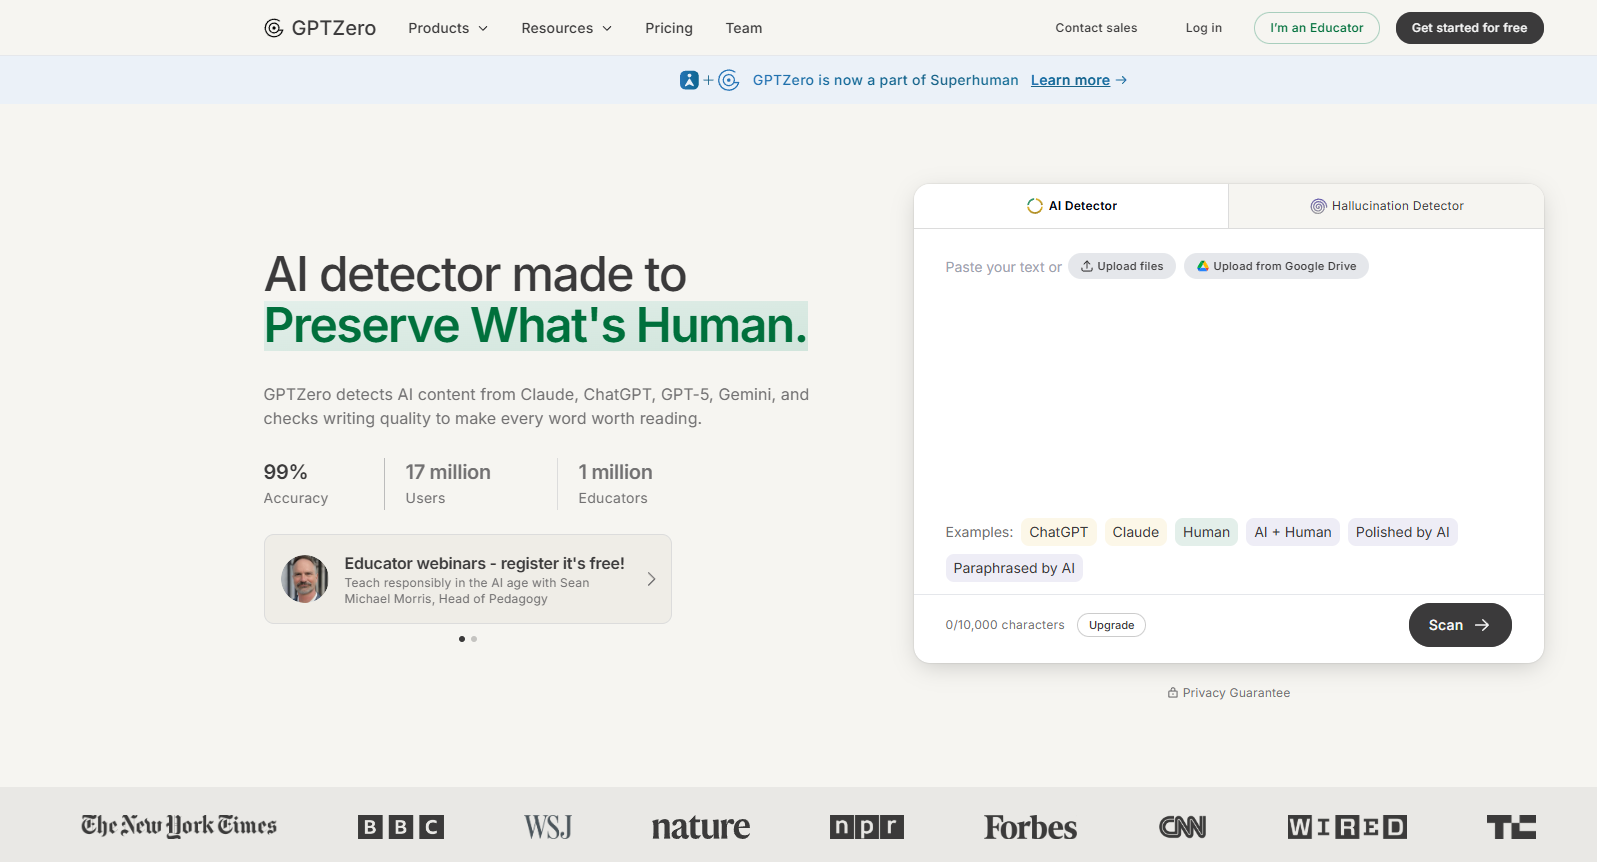
Task: Click the BBC logo
Action: coord(401,827)
